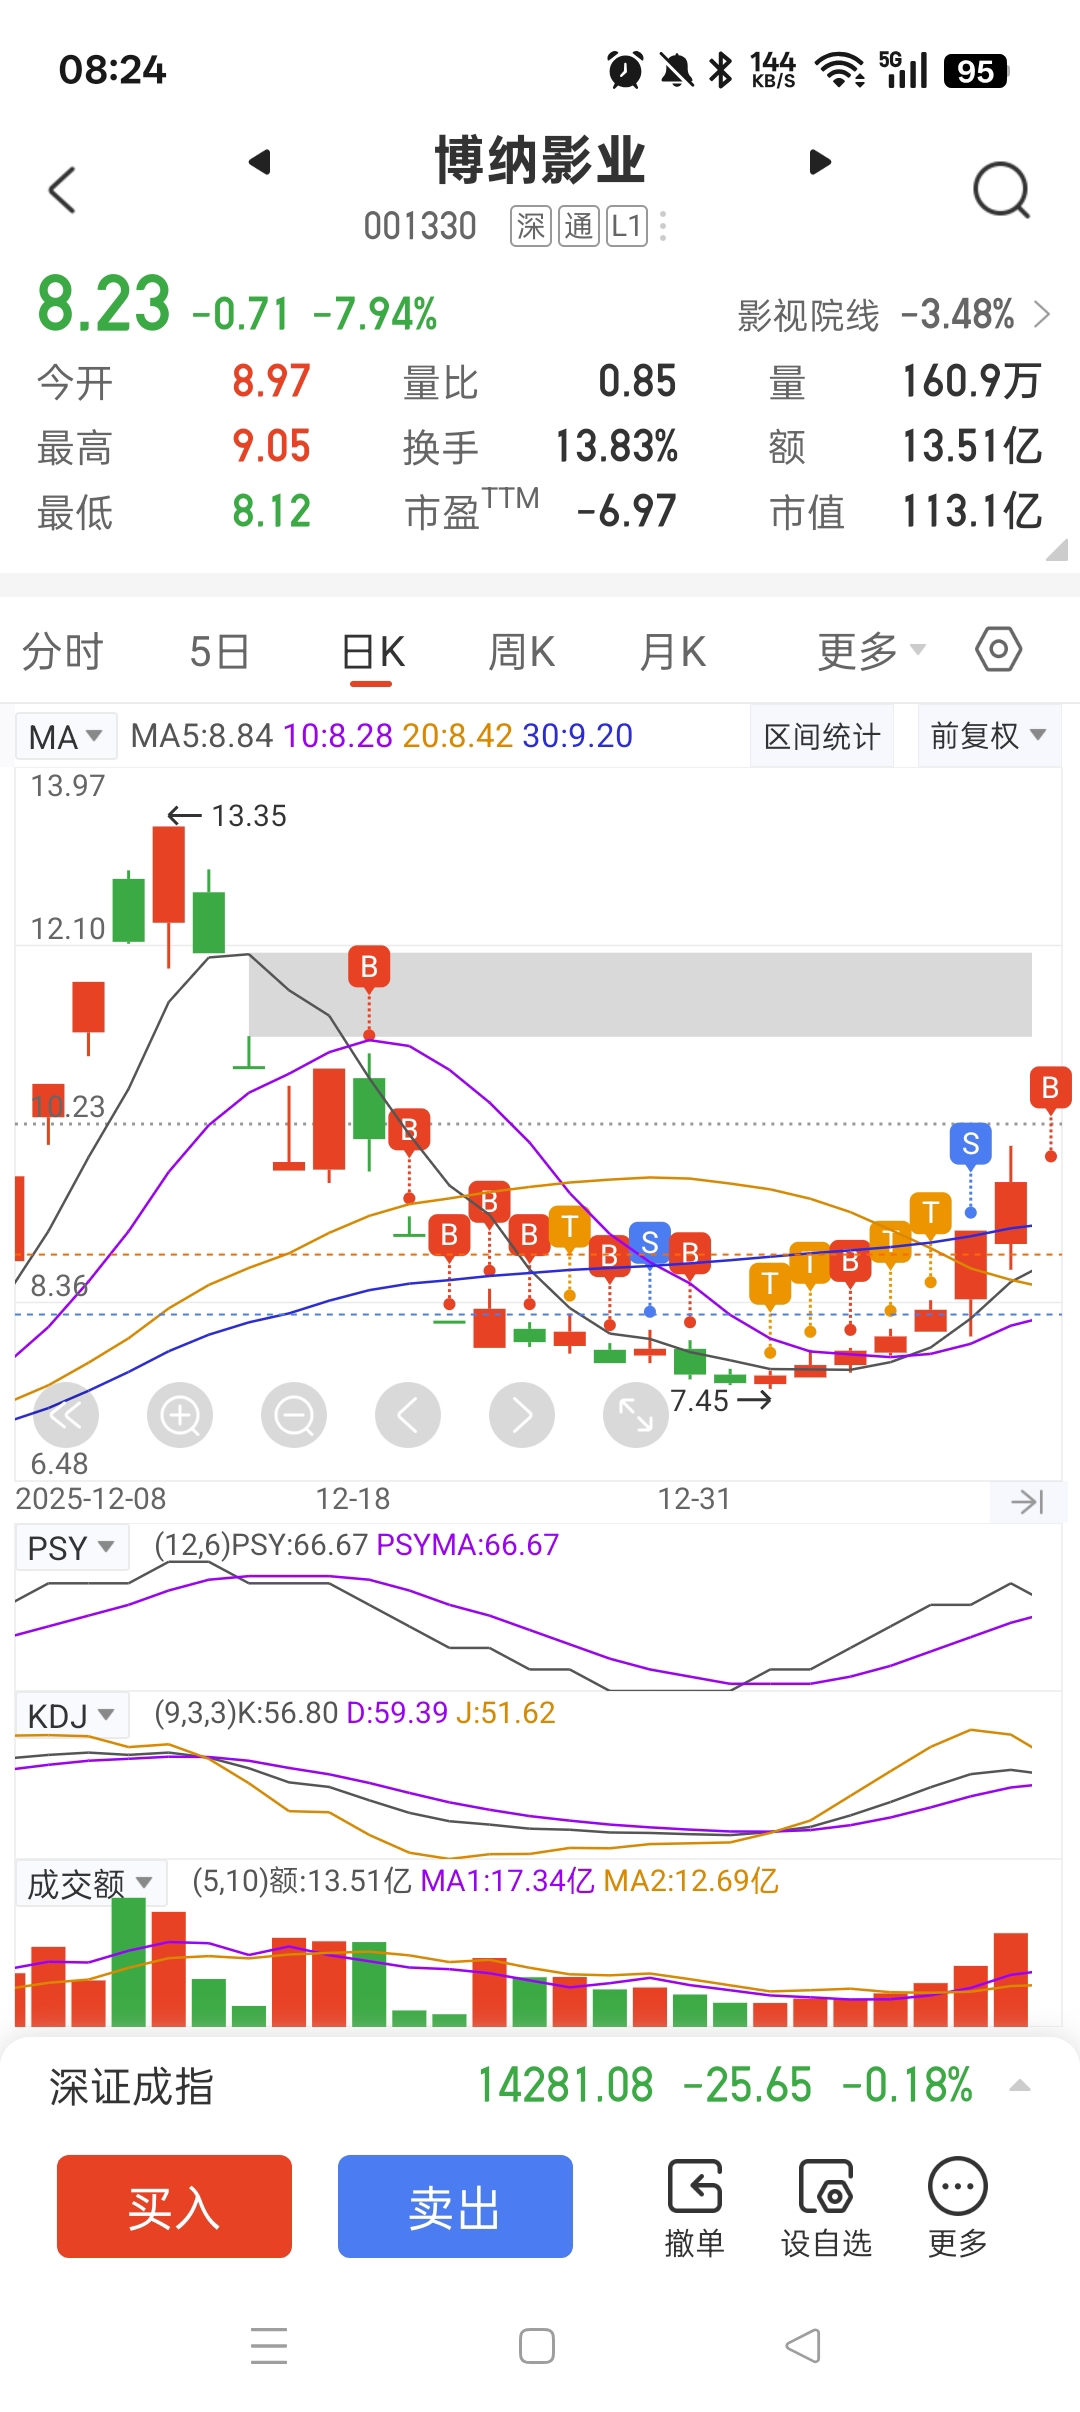
Task: Tap the blue S signal at far right
Action: pos(970,1143)
